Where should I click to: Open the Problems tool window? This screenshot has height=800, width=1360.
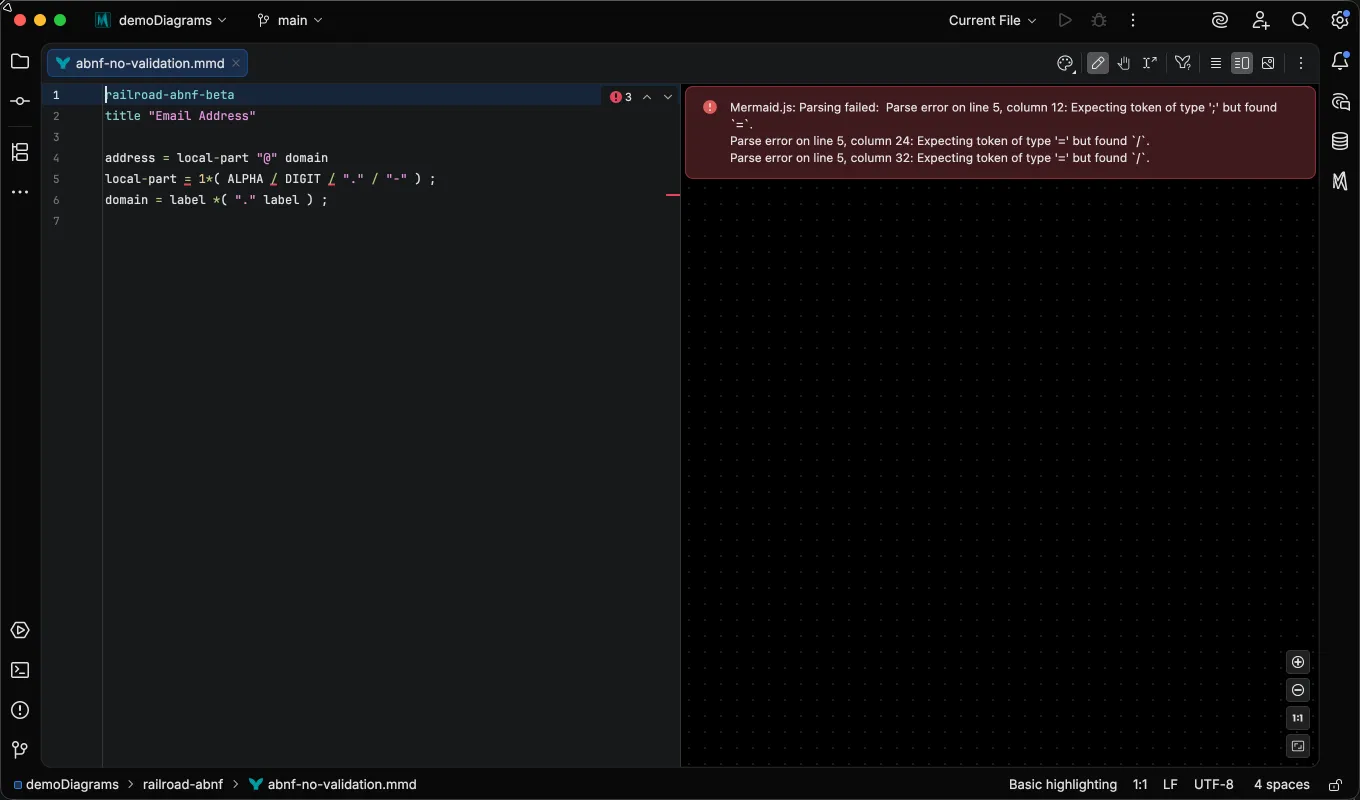click(x=20, y=710)
